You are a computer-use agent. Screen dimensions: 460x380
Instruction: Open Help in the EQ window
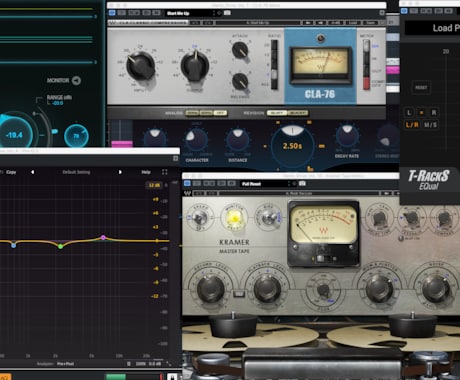pos(146,172)
